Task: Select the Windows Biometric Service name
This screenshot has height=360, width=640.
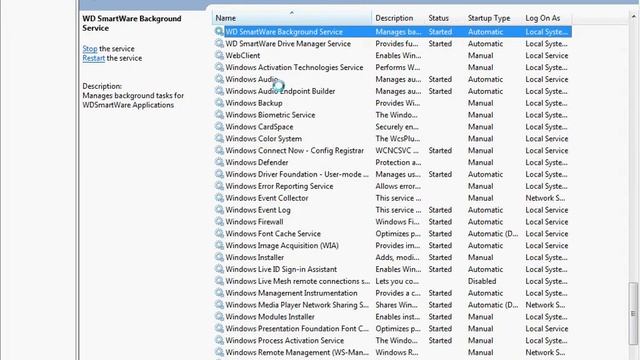Action: pyautogui.click(x=270, y=115)
